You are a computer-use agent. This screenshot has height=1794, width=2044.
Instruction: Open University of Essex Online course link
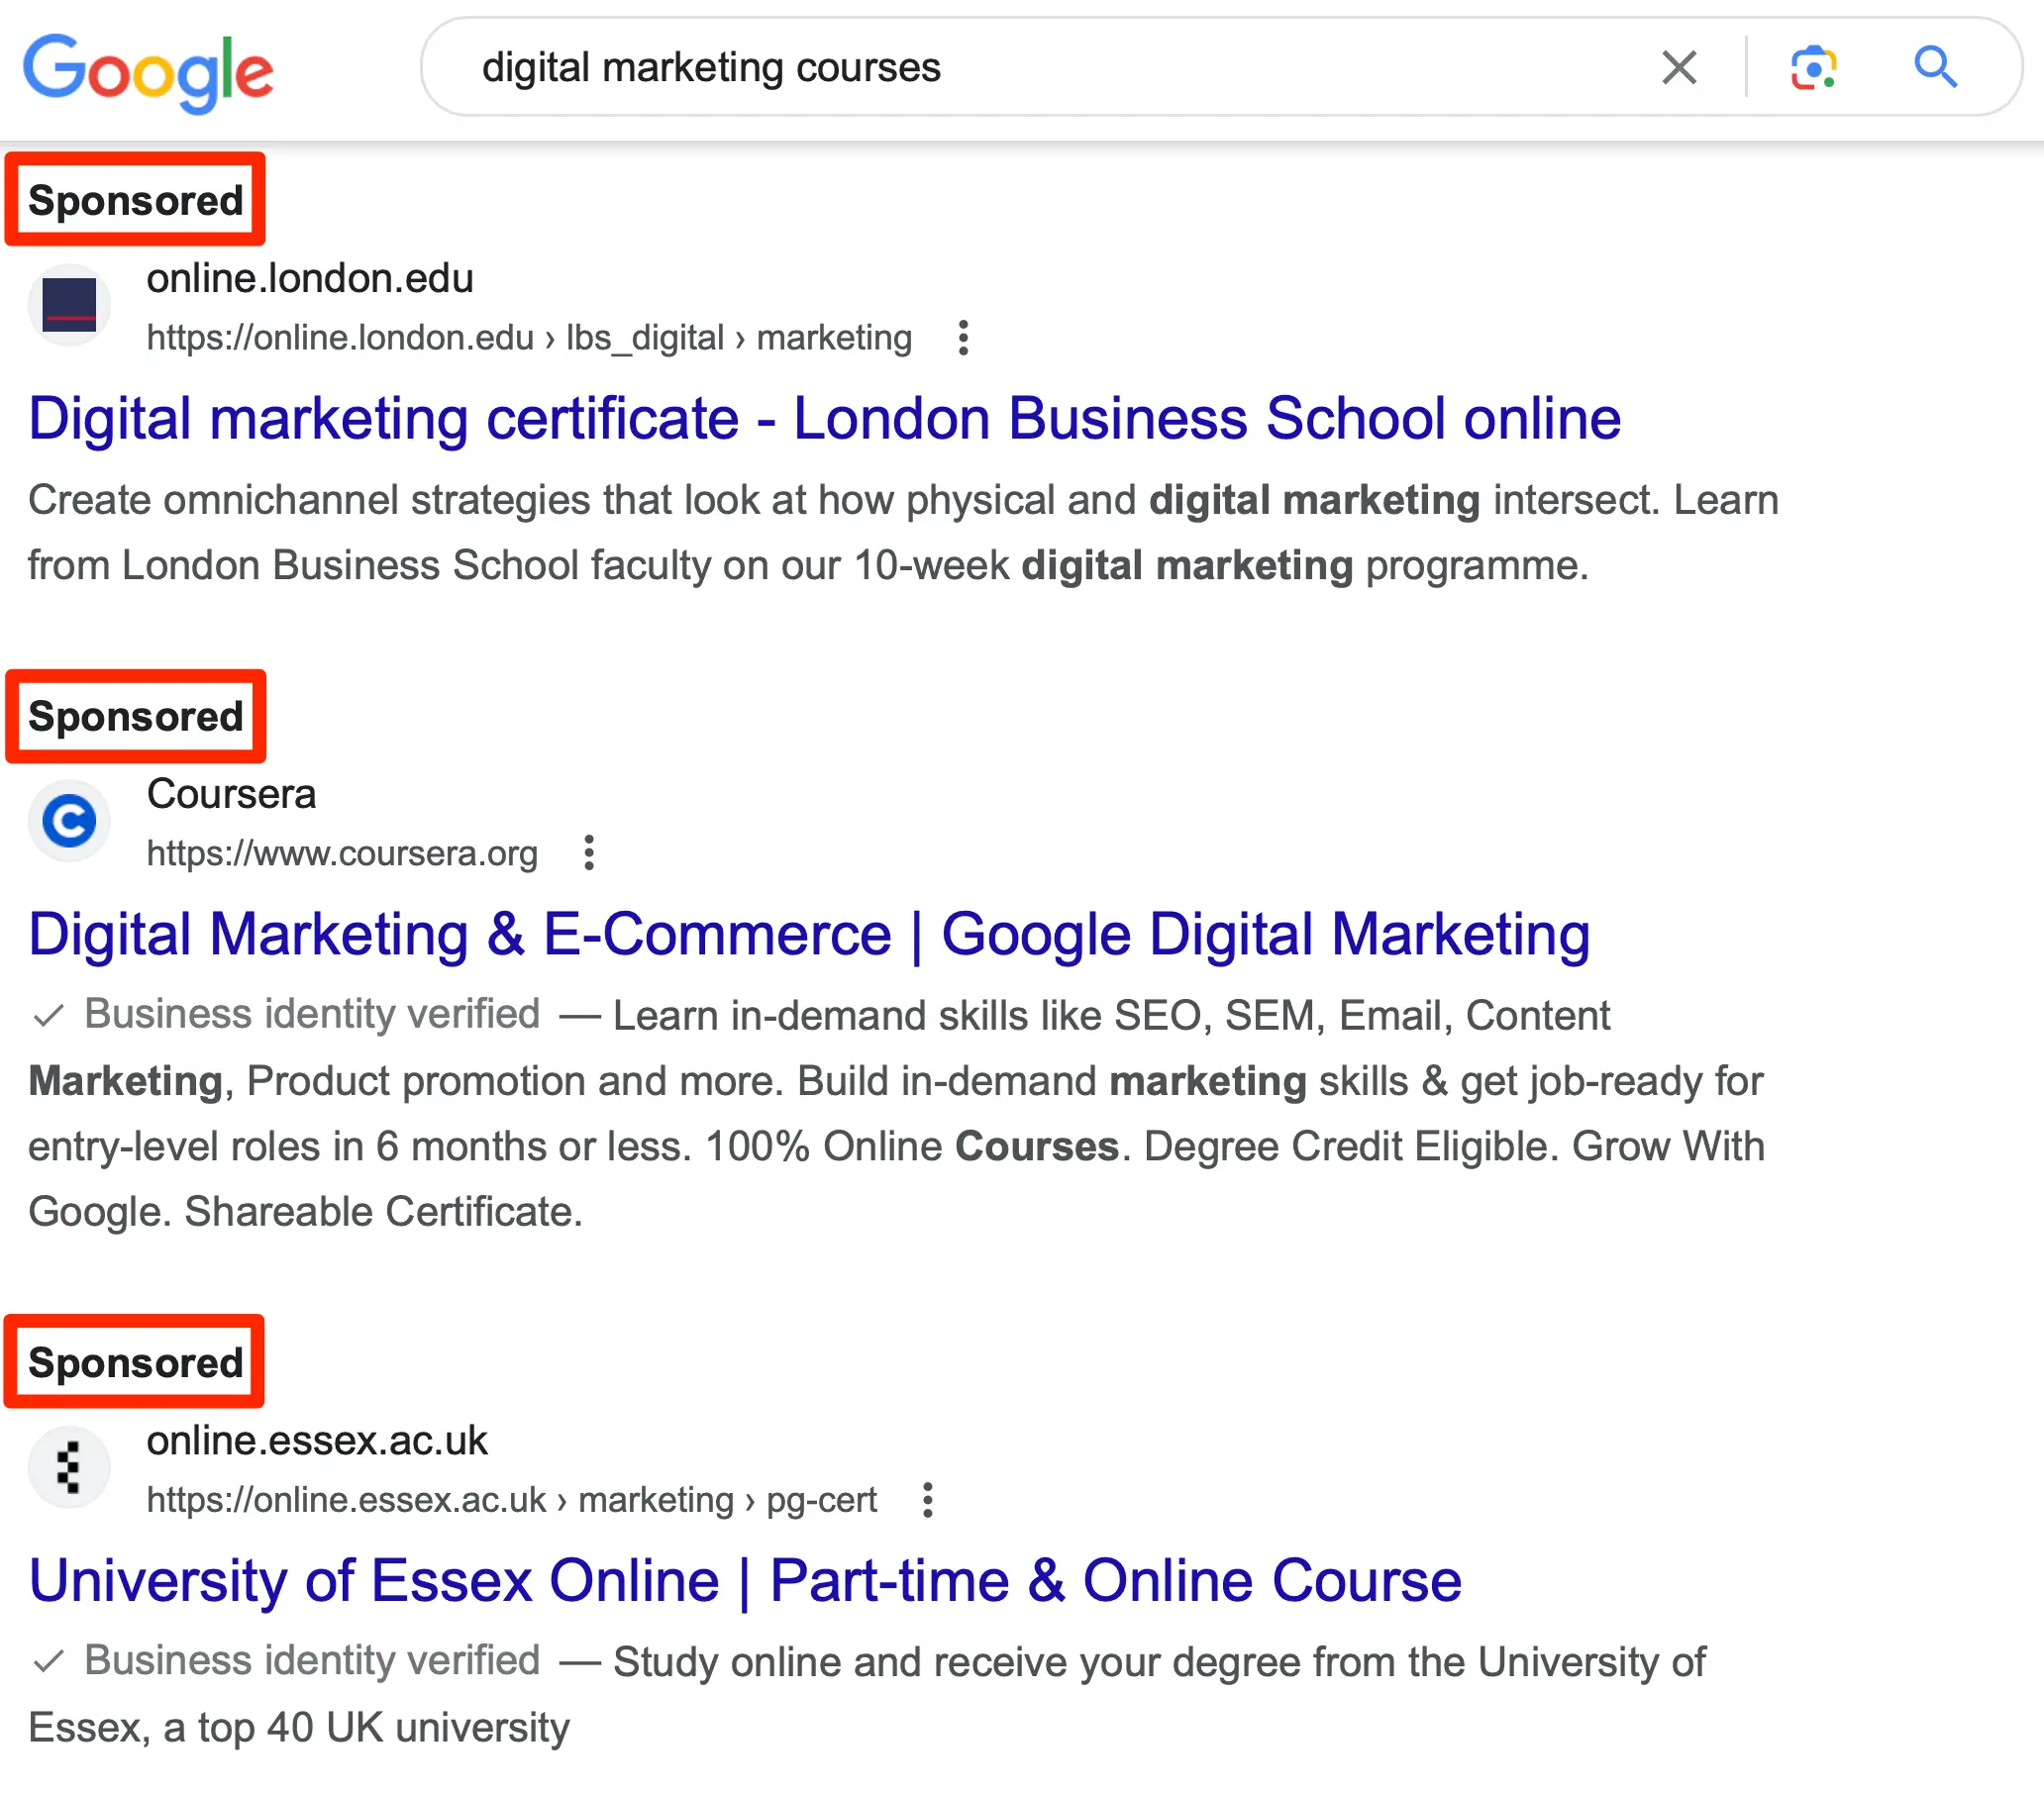pyautogui.click(x=745, y=1580)
